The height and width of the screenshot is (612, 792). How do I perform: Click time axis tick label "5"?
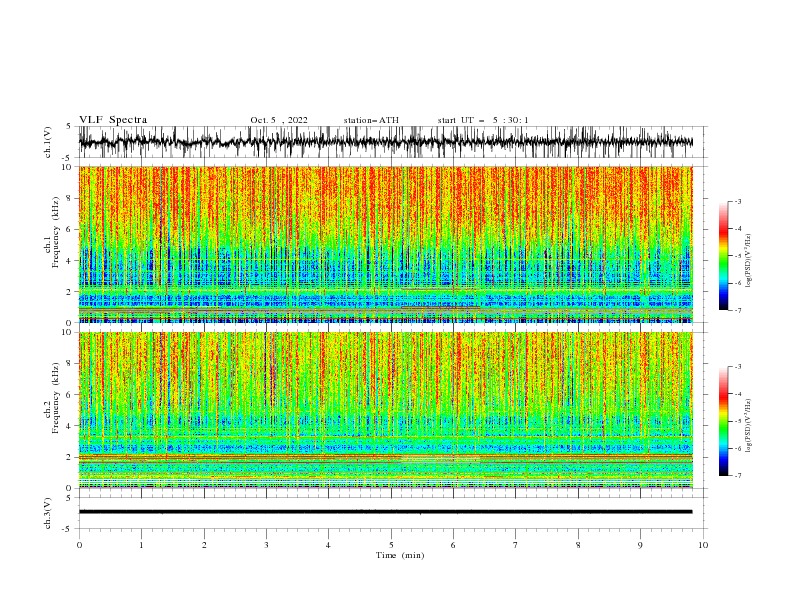click(391, 545)
